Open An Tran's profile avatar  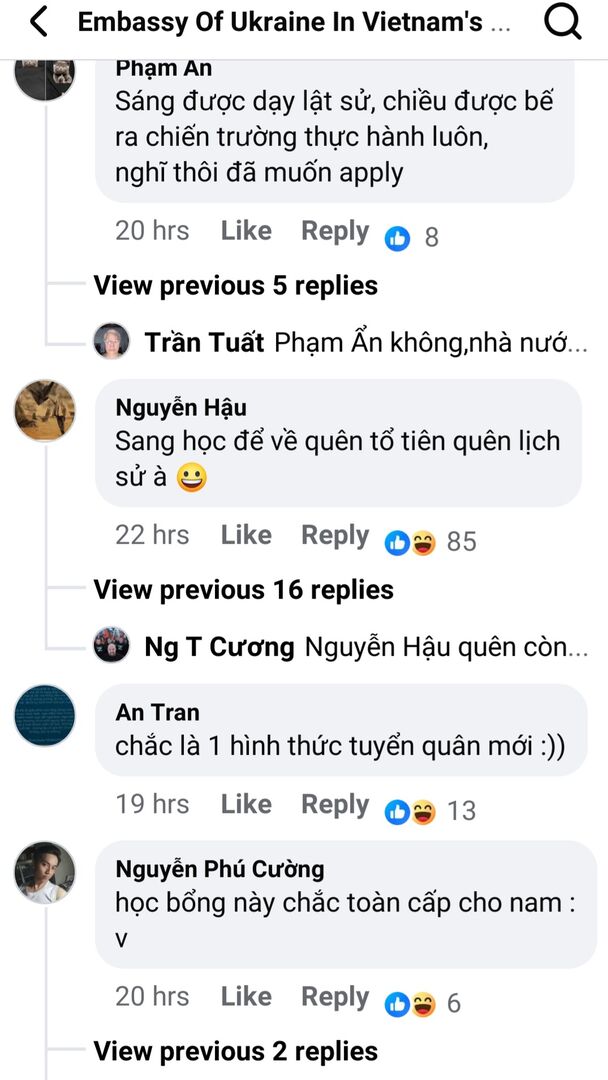[x=45, y=715]
